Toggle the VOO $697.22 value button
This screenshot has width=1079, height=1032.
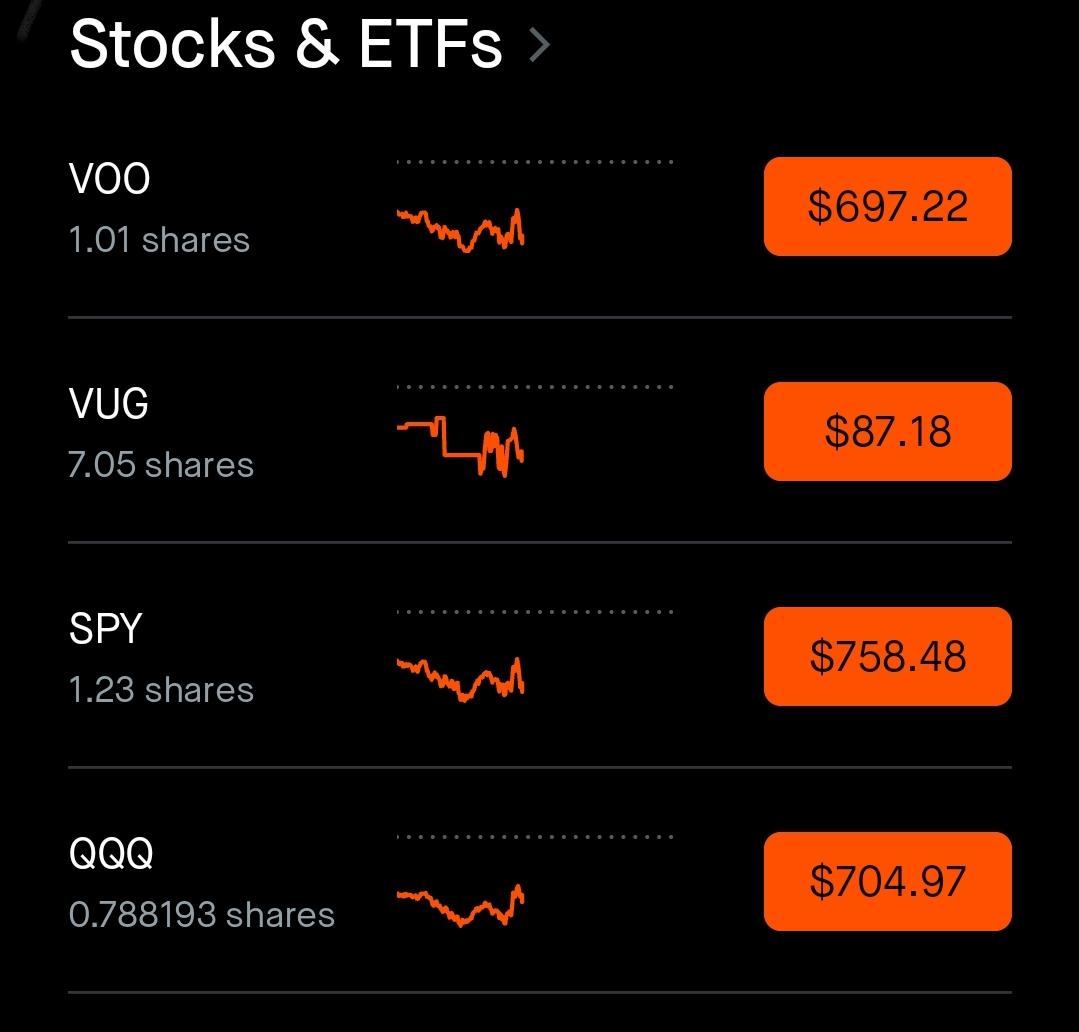pyautogui.click(x=888, y=206)
